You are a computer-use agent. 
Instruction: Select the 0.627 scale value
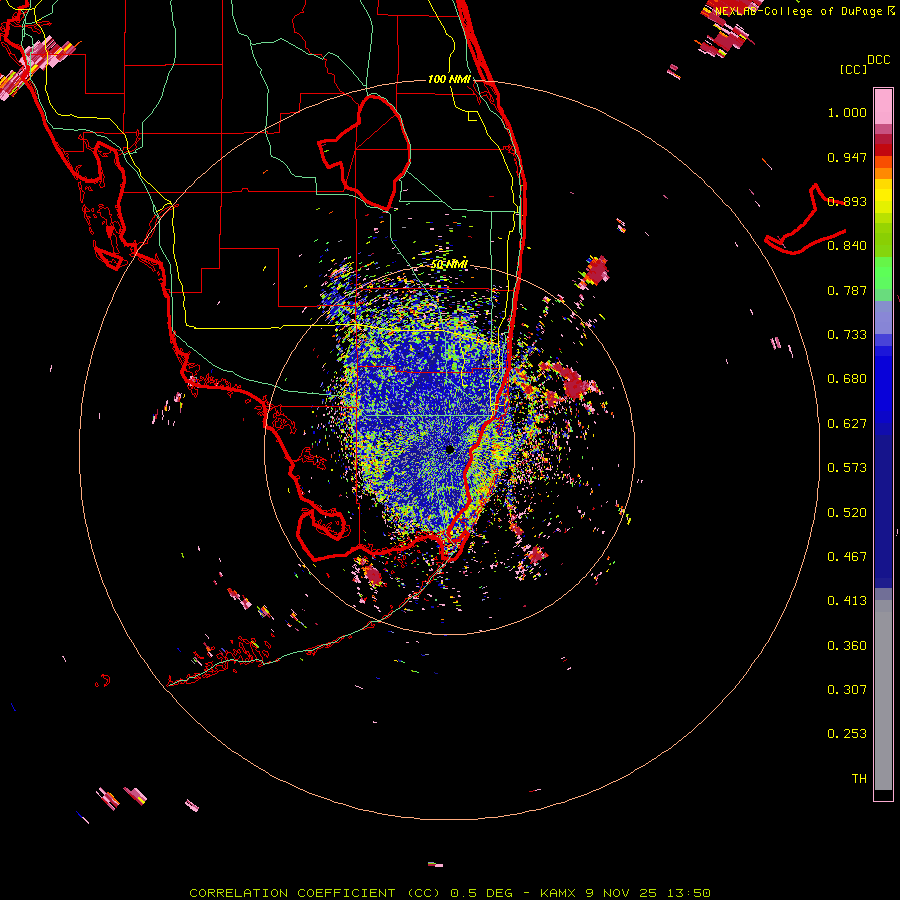point(847,424)
